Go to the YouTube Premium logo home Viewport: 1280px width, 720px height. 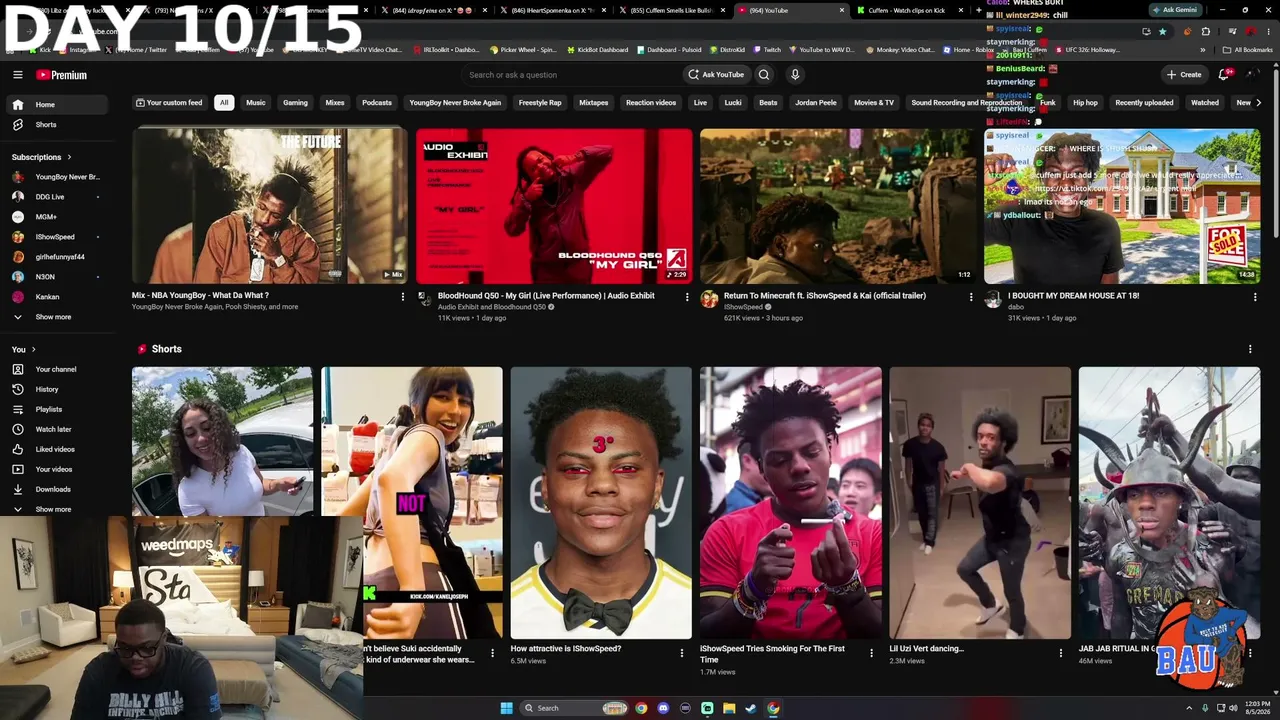click(x=62, y=75)
